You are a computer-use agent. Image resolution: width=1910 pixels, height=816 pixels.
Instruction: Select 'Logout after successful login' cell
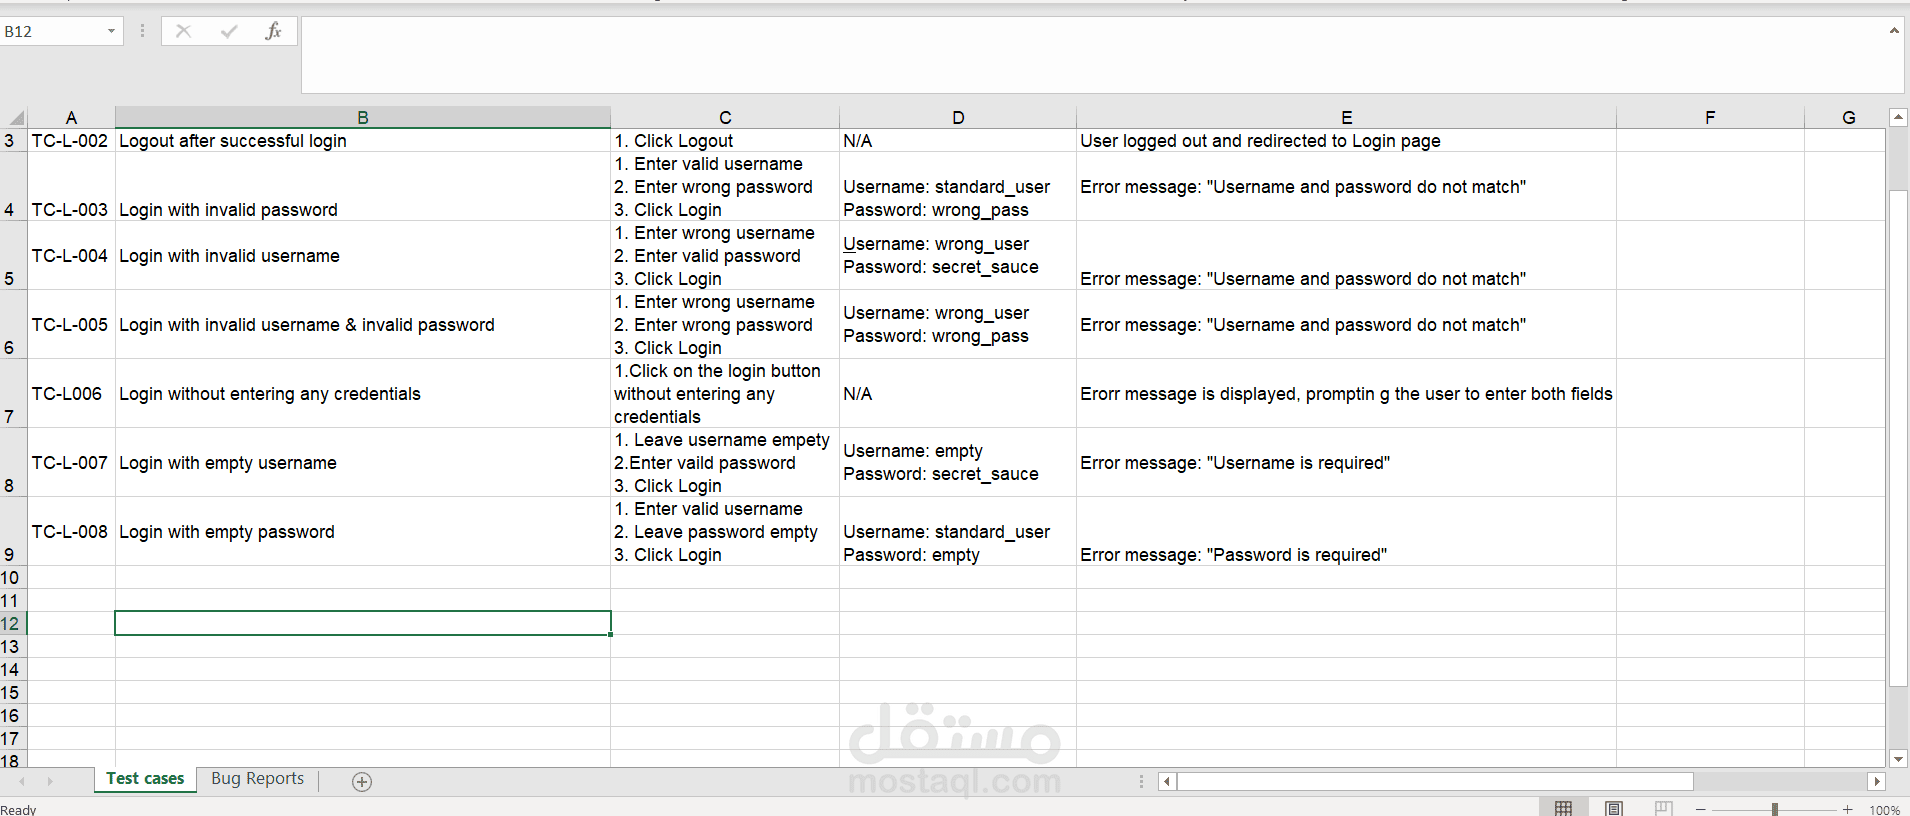363,141
